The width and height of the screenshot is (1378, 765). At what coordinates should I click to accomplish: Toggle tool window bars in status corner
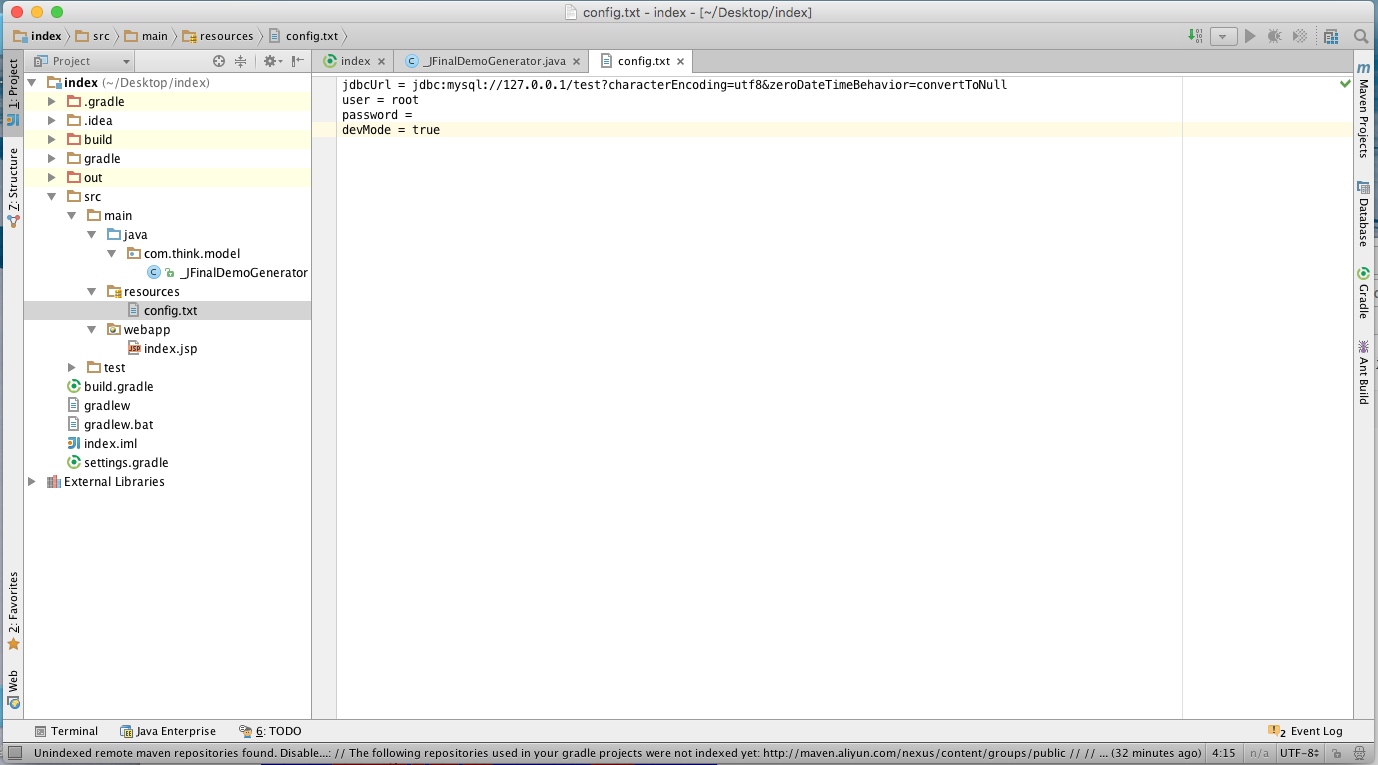pos(14,753)
